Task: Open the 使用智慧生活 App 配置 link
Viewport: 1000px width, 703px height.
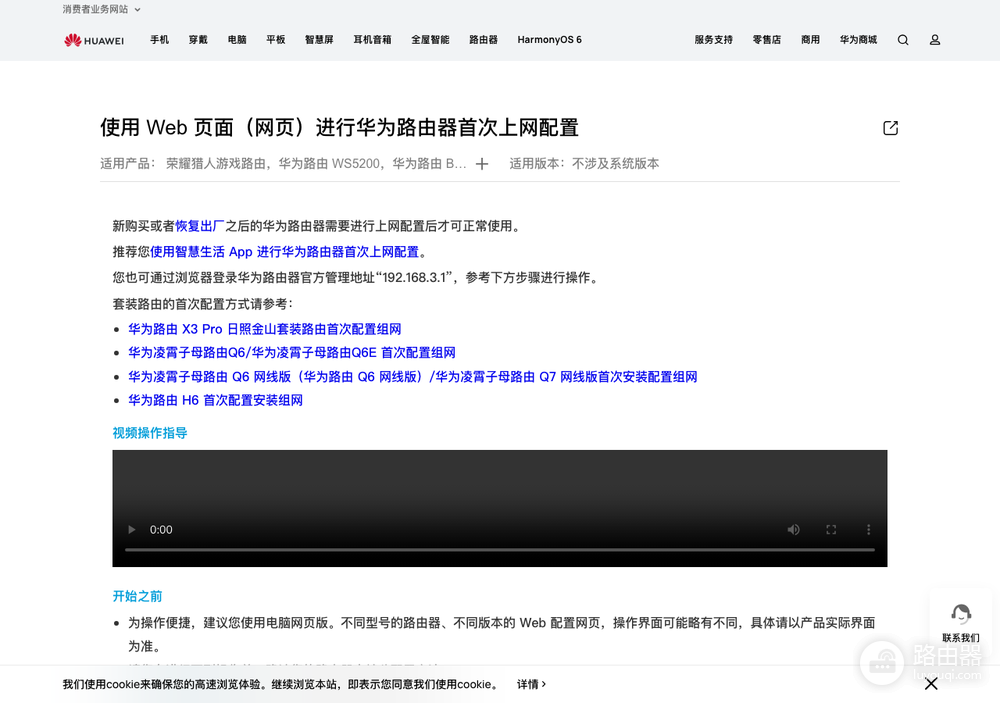Action: click(284, 252)
